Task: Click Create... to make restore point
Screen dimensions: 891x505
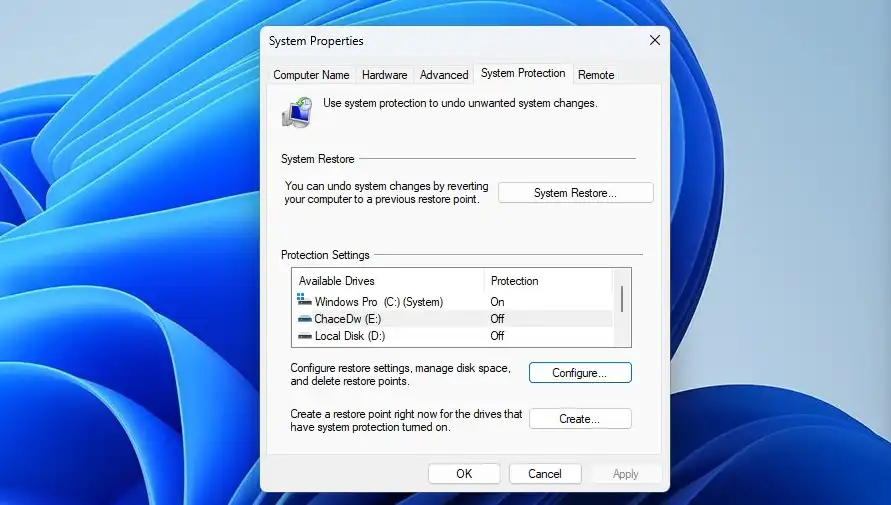Action: pos(580,419)
